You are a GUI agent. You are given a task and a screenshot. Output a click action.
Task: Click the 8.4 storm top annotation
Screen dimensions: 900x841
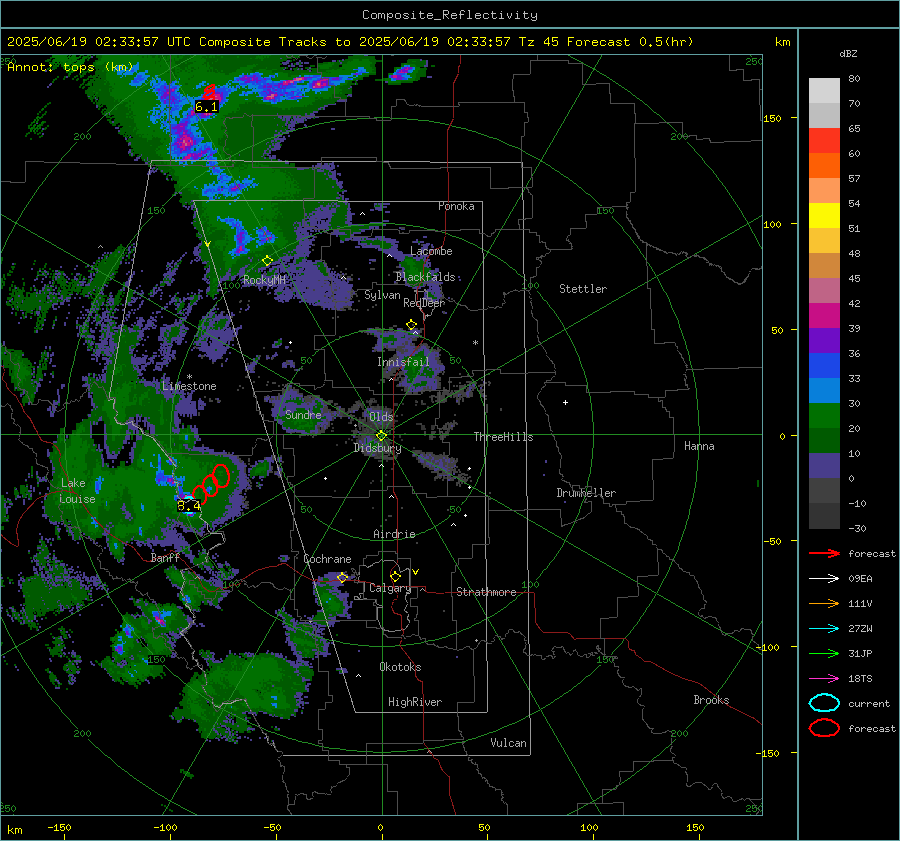pyautogui.click(x=189, y=506)
